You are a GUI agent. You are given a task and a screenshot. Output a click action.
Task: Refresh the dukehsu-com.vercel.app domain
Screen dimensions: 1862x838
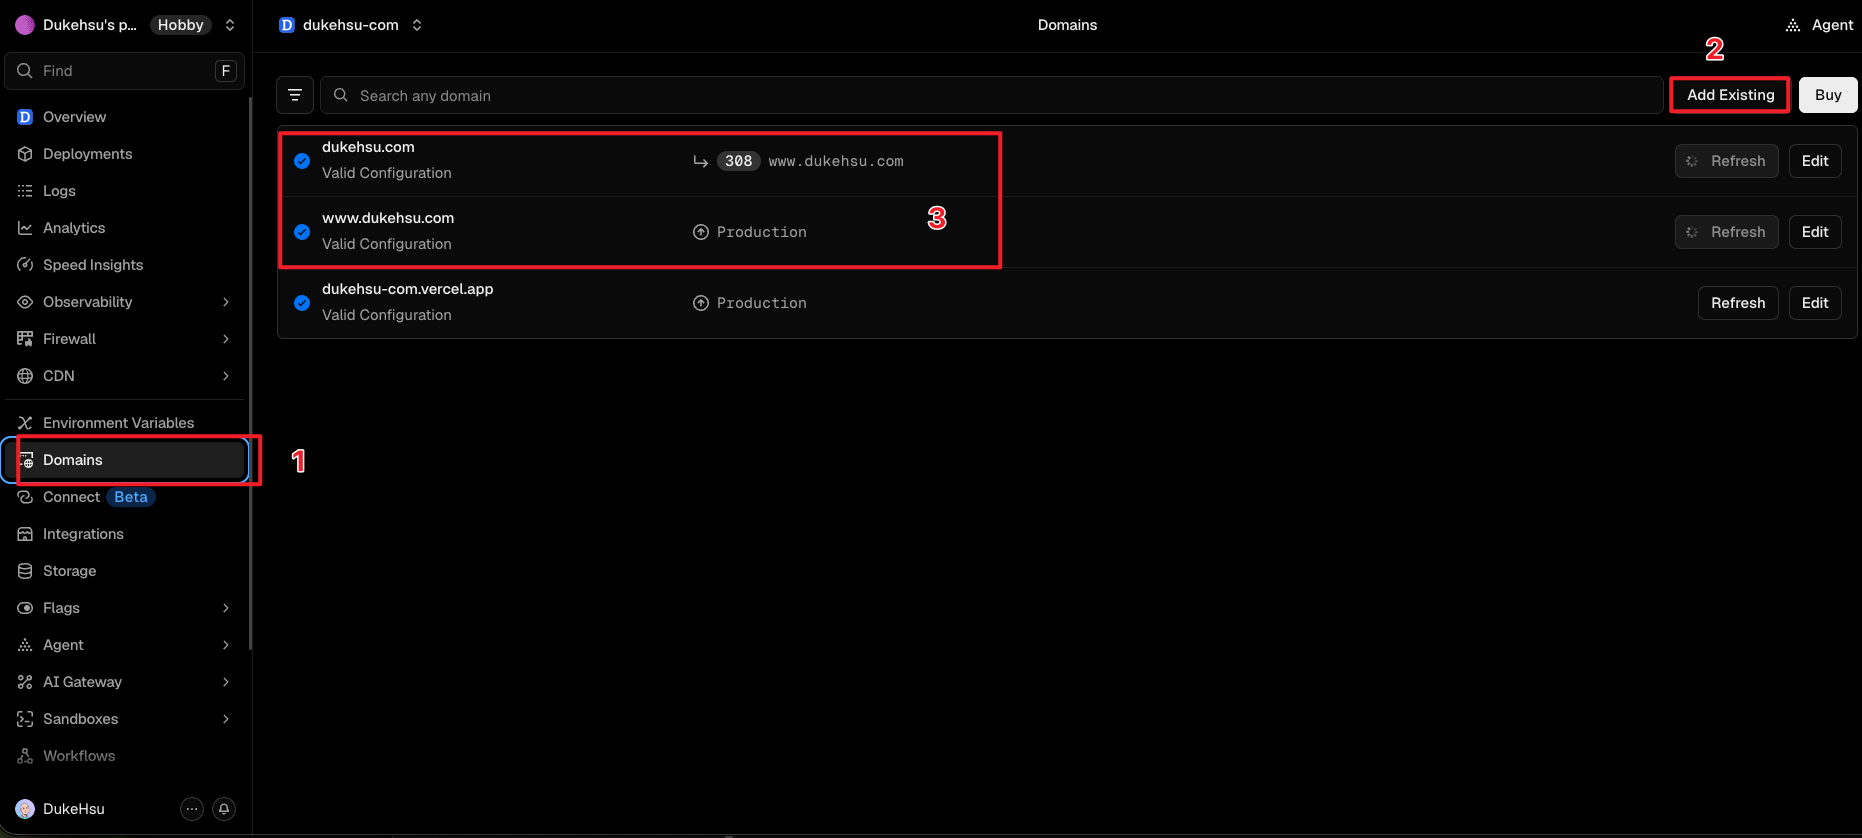pos(1738,303)
